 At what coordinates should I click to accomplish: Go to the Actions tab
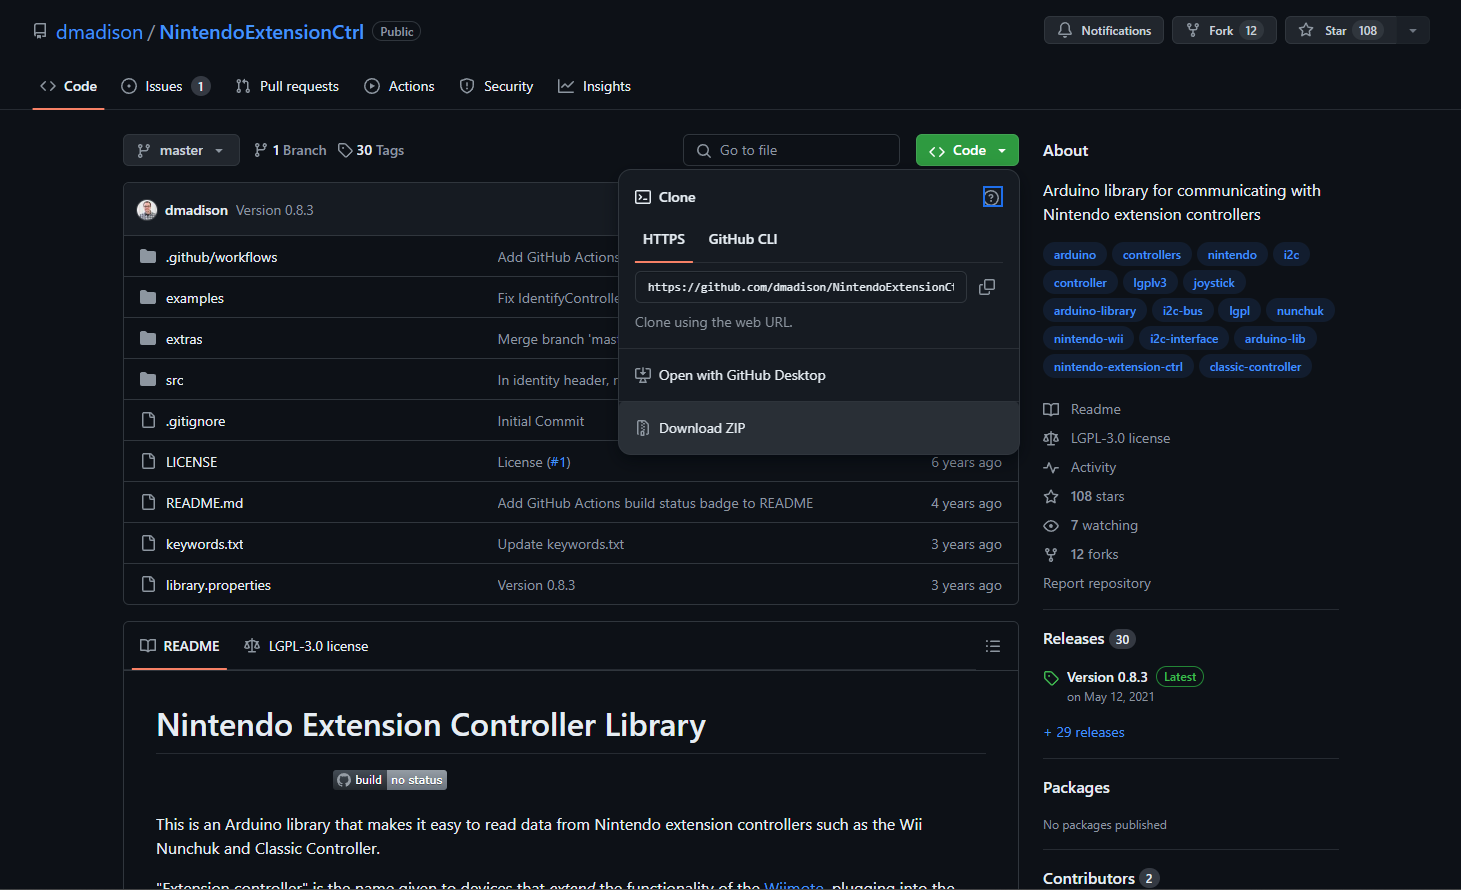pyautogui.click(x=399, y=86)
